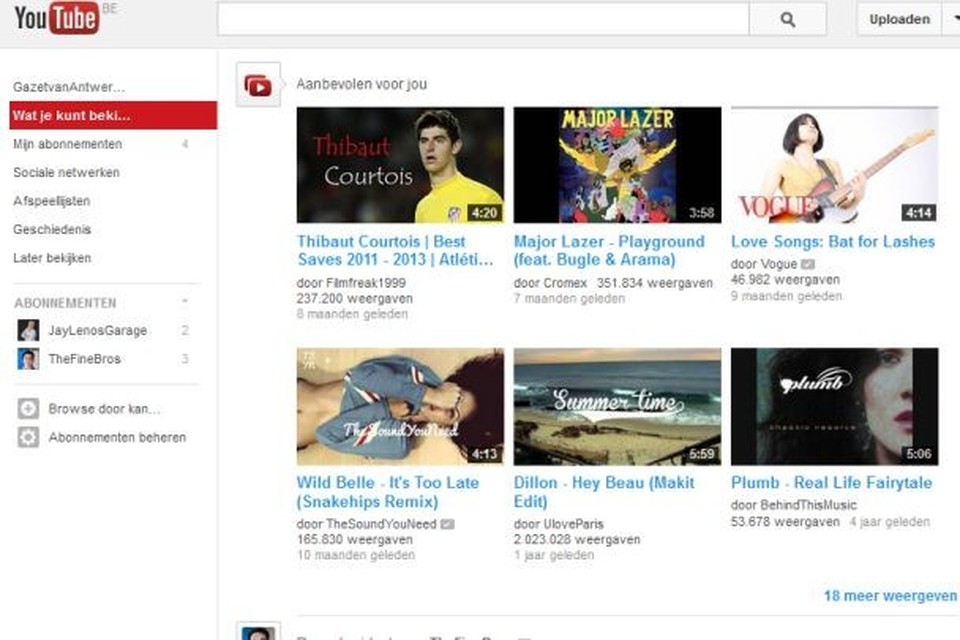Click the 5:06 duration badge
The width and height of the screenshot is (960, 640).
[x=918, y=454]
